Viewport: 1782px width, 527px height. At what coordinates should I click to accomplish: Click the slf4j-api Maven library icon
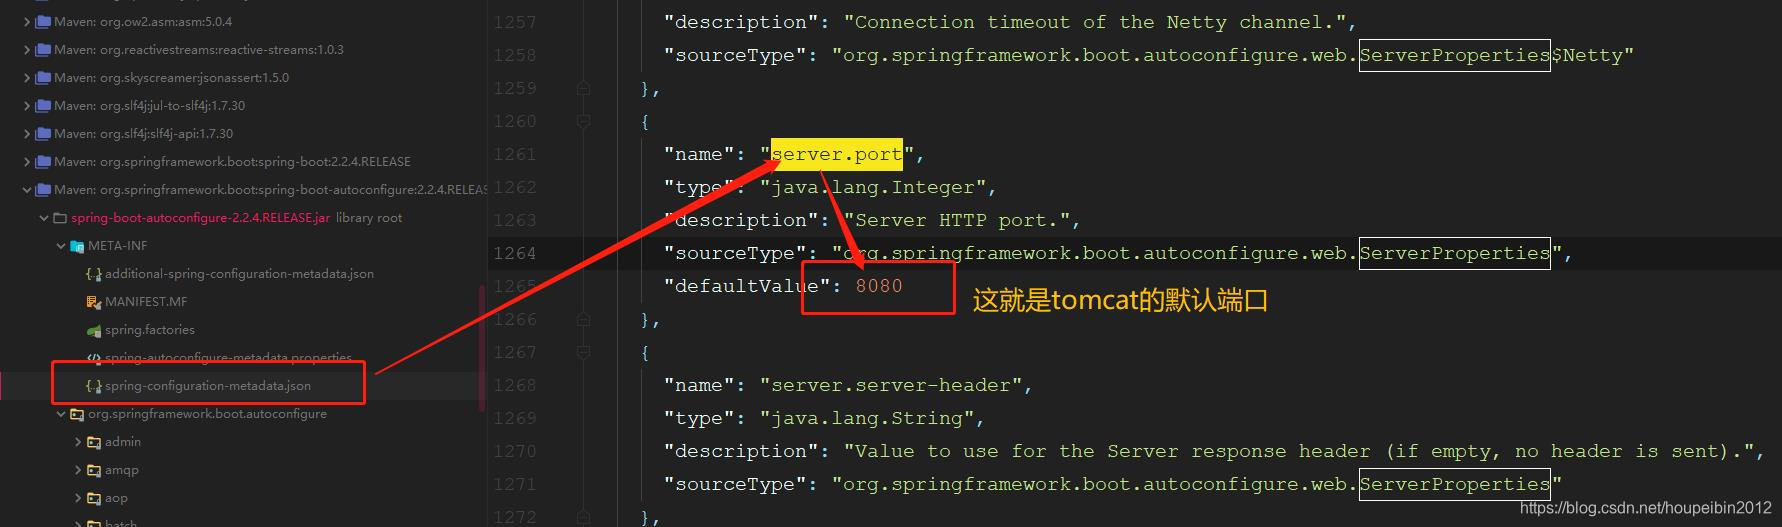point(43,133)
